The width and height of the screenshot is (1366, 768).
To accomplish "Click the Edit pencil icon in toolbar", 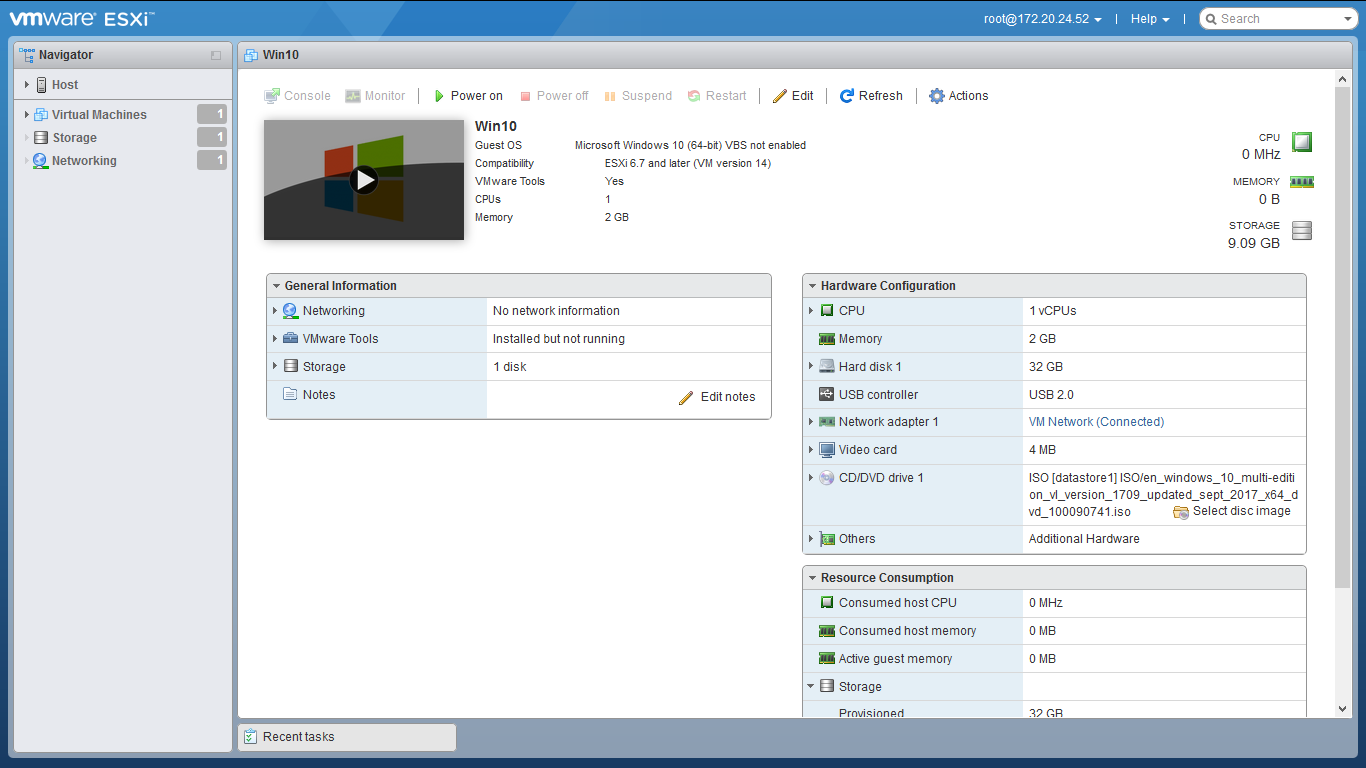I will click(x=780, y=96).
